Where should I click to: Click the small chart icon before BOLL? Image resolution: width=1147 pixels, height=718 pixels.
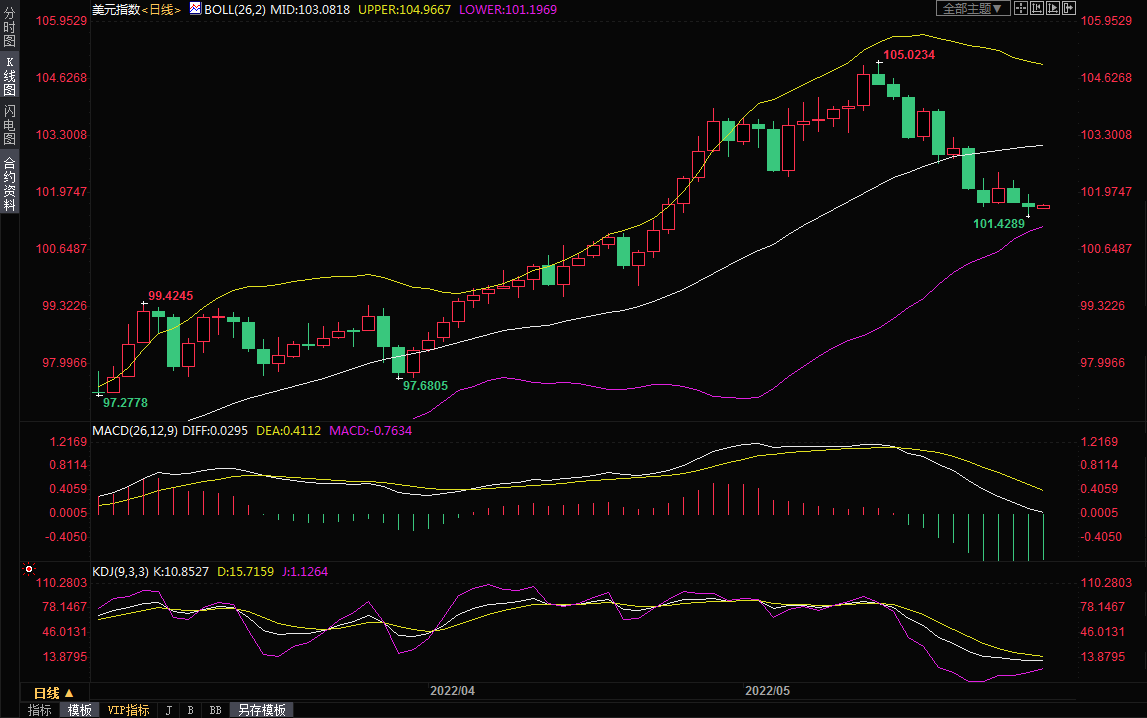[195, 8]
